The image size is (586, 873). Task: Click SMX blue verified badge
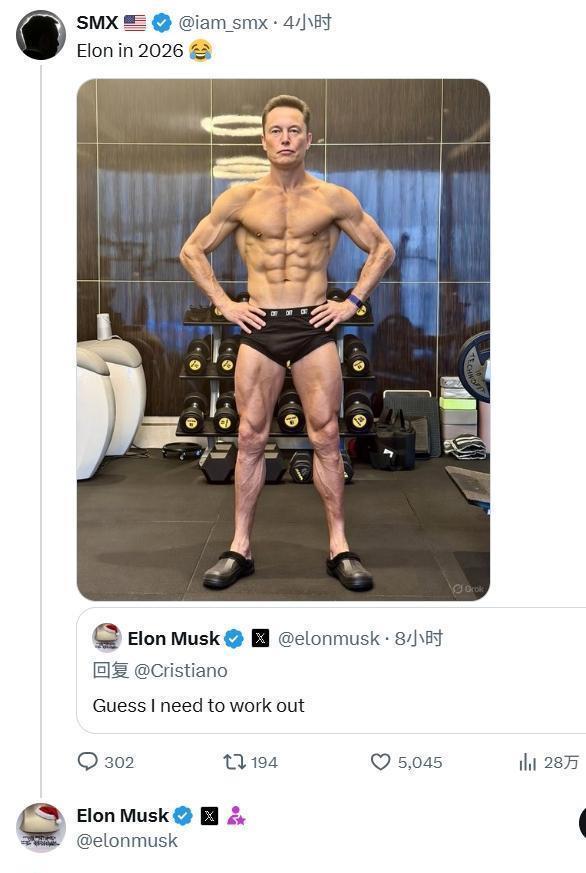click(x=162, y=23)
